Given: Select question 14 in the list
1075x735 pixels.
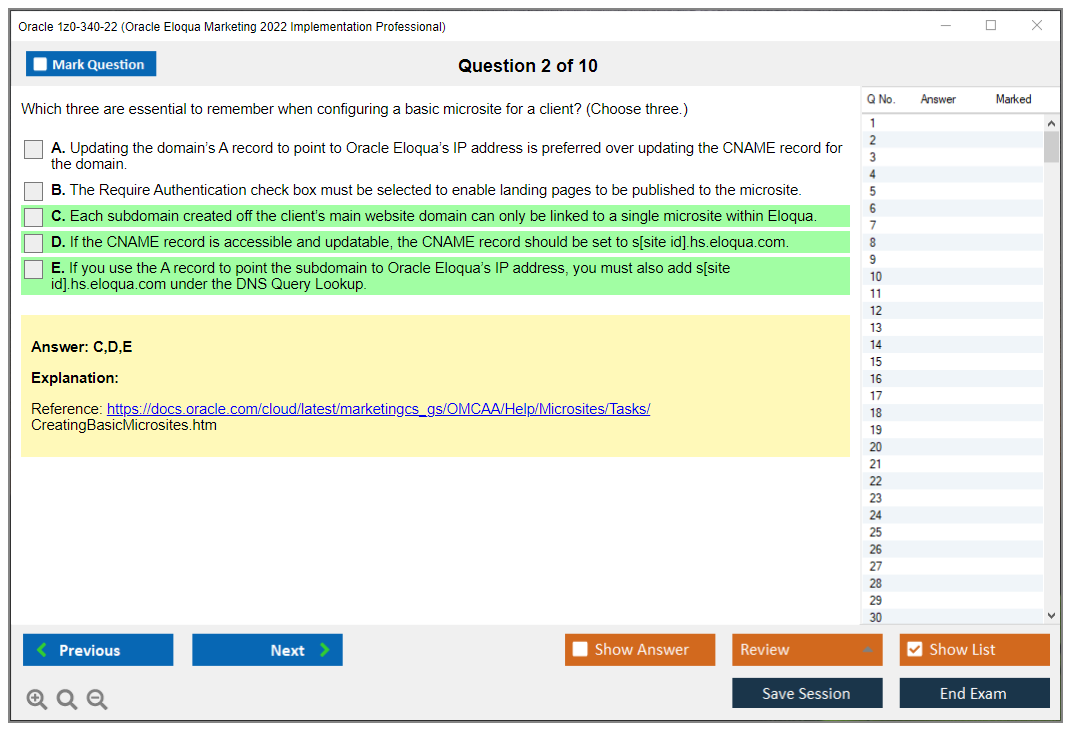Looking at the screenshot, I should (876, 345).
